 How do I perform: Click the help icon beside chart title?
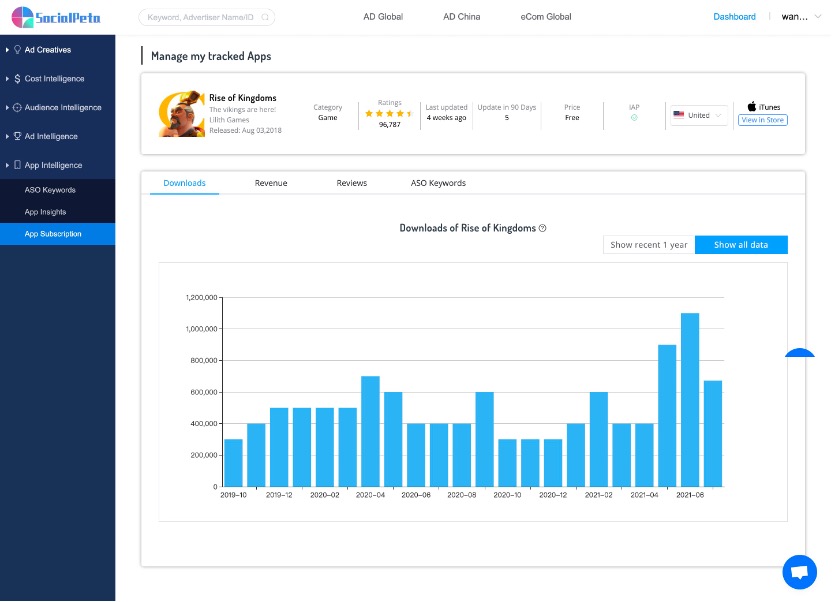[542, 228]
